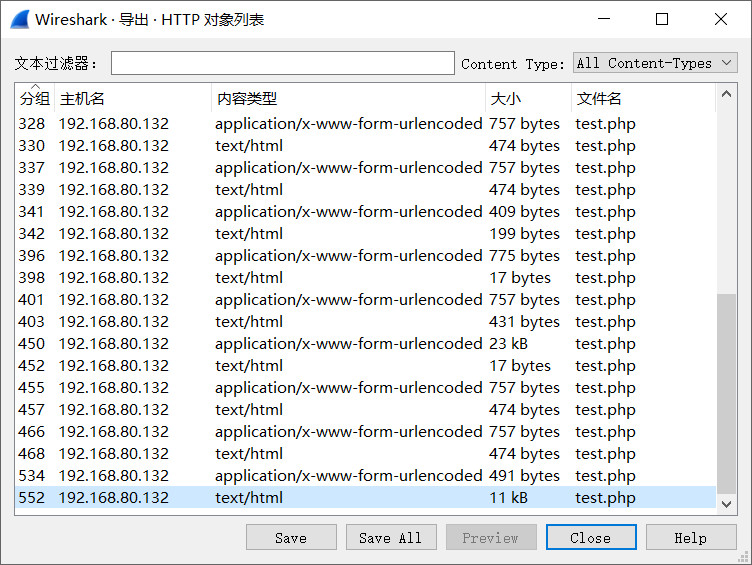This screenshot has width=752, height=565.
Task: Click test.php filename in row 450
Action: coord(605,344)
